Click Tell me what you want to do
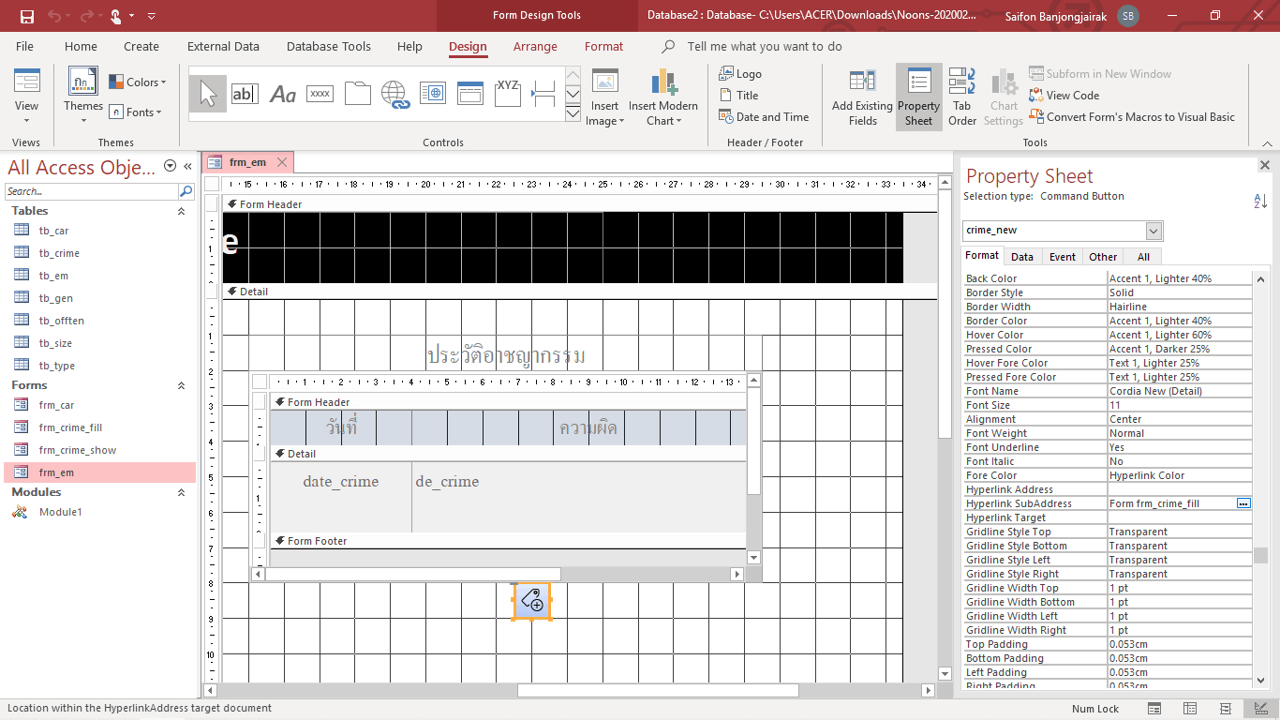The image size is (1280, 720). [764, 46]
